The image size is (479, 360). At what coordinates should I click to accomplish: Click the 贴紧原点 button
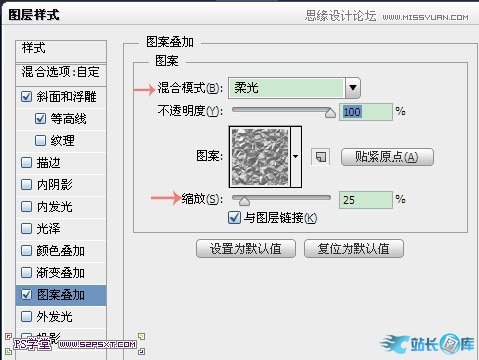387,157
